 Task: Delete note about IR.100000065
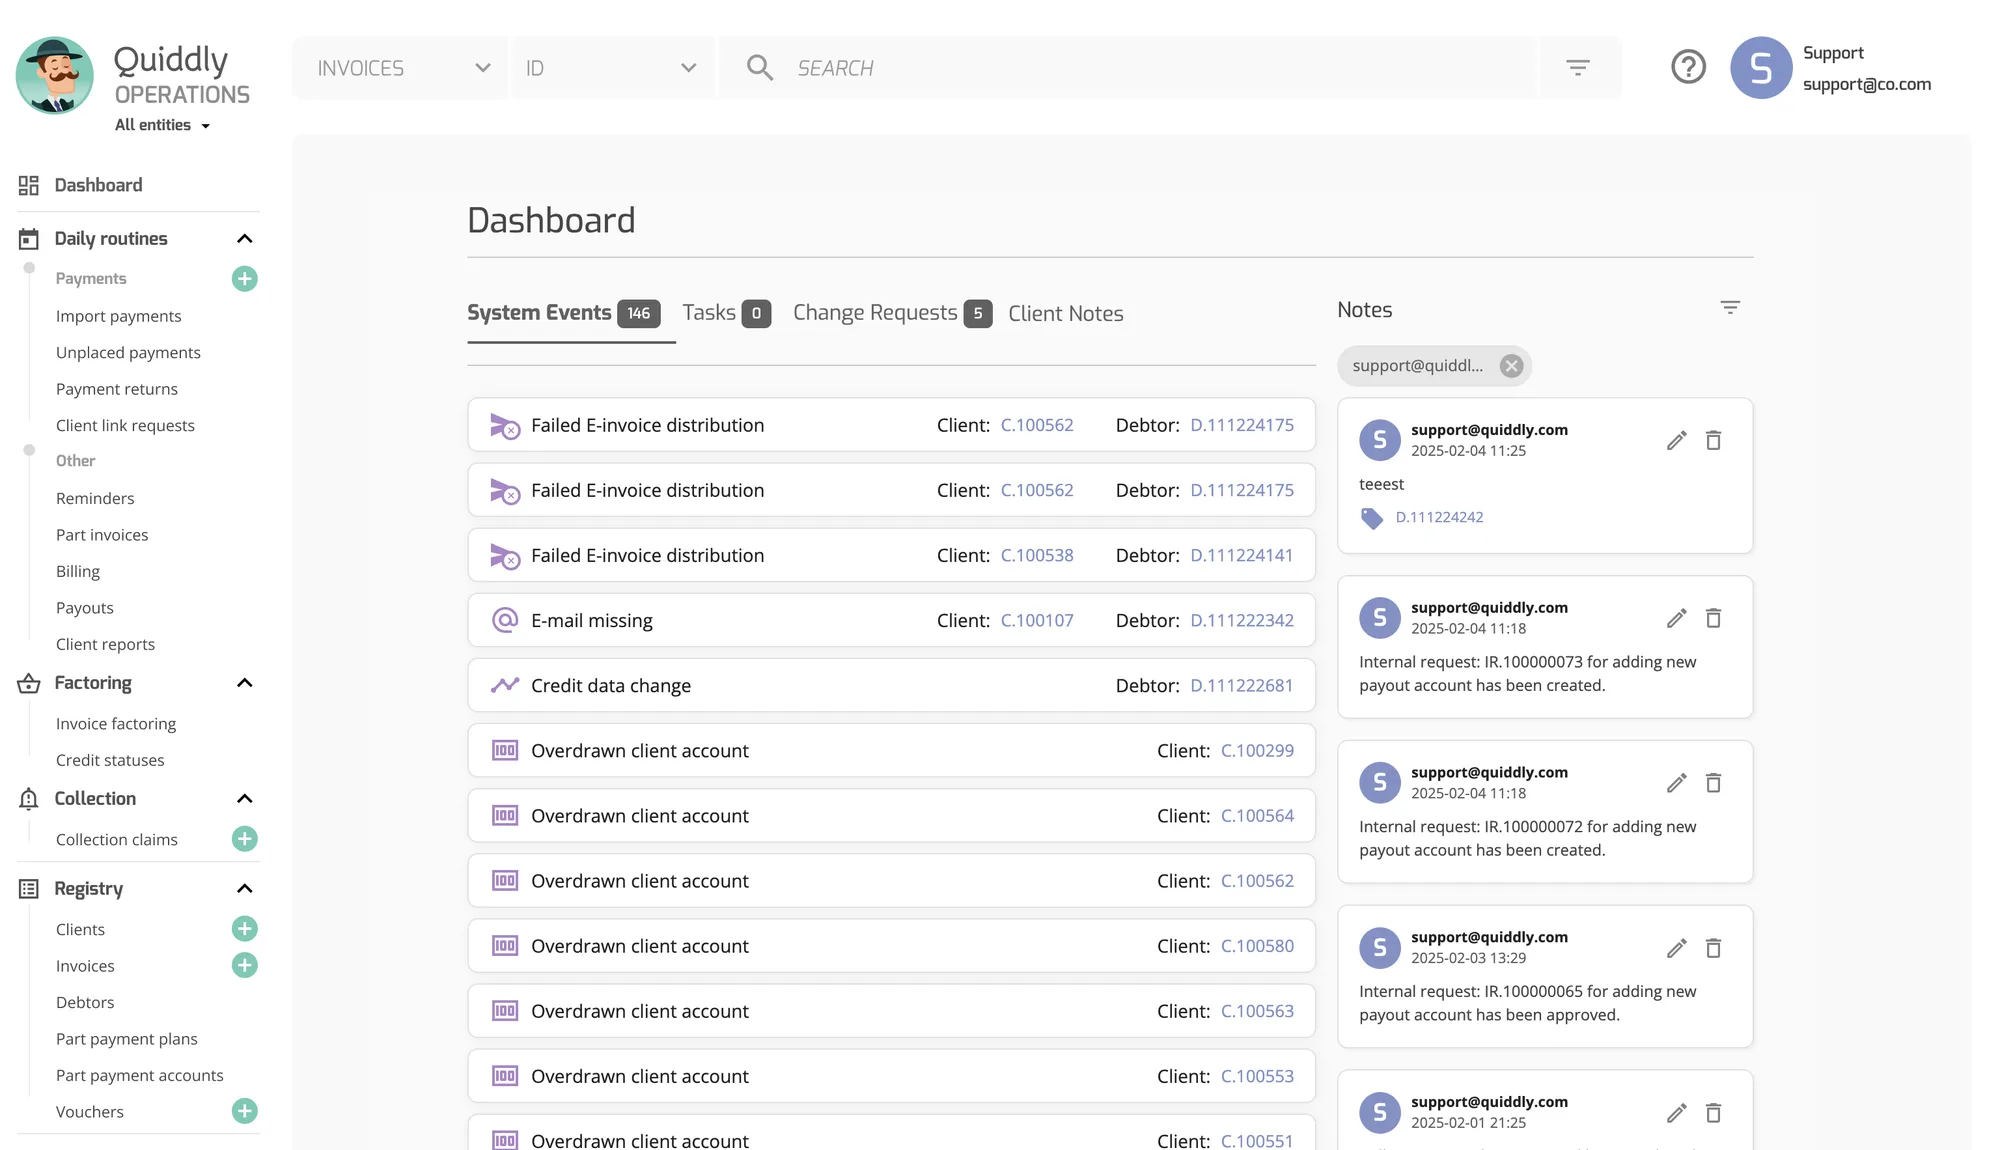[1713, 948]
